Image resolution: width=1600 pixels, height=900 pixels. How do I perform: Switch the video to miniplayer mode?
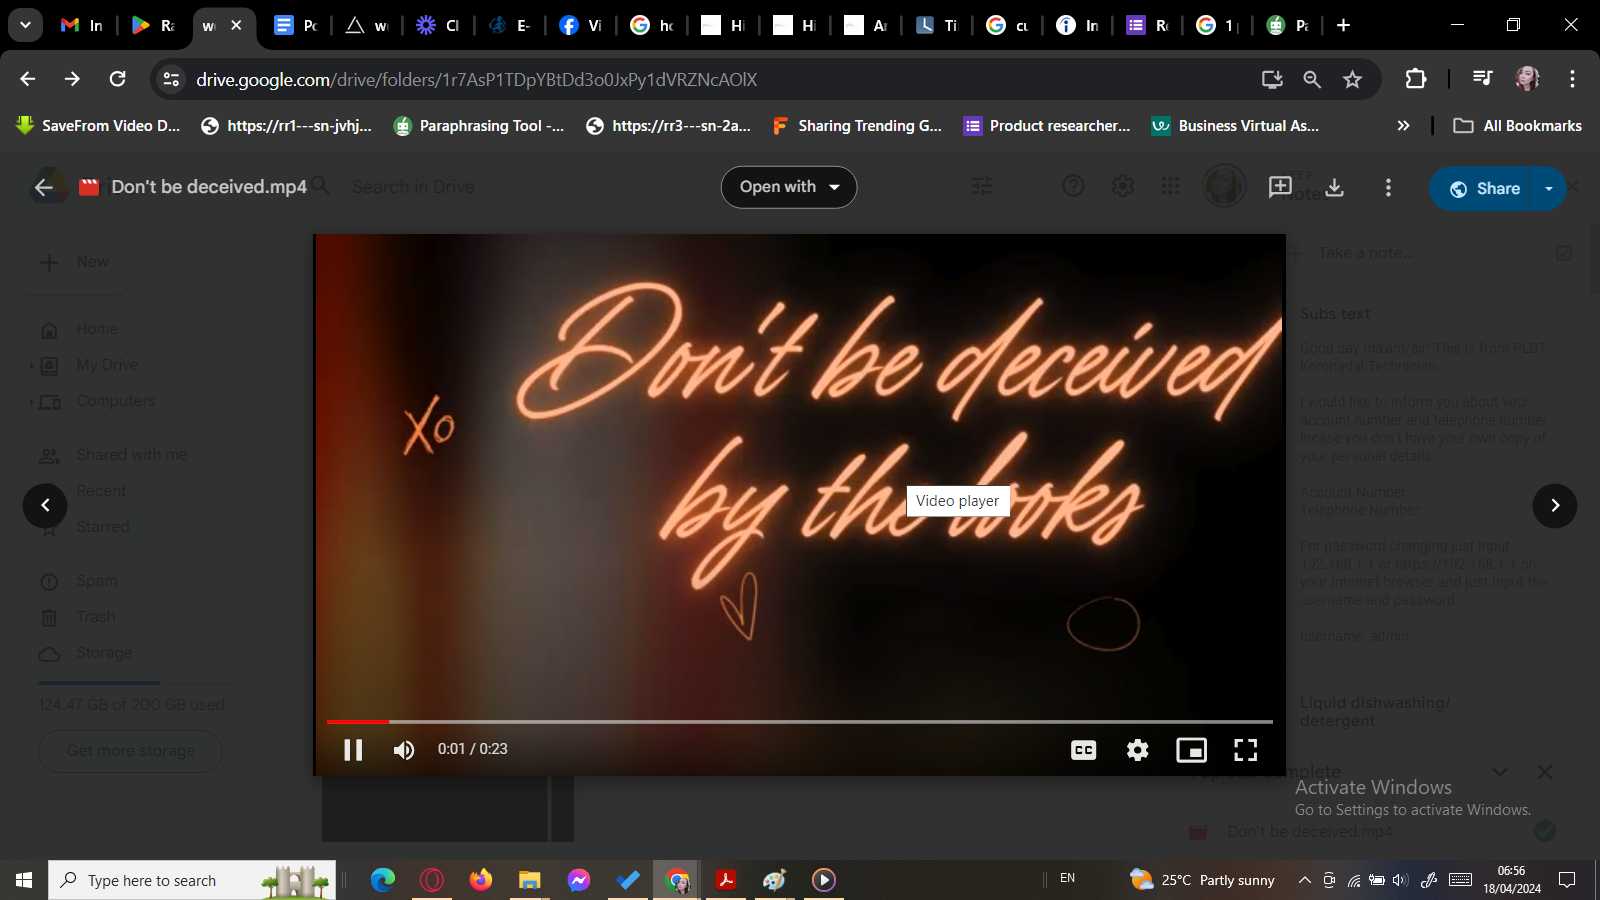(1192, 750)
